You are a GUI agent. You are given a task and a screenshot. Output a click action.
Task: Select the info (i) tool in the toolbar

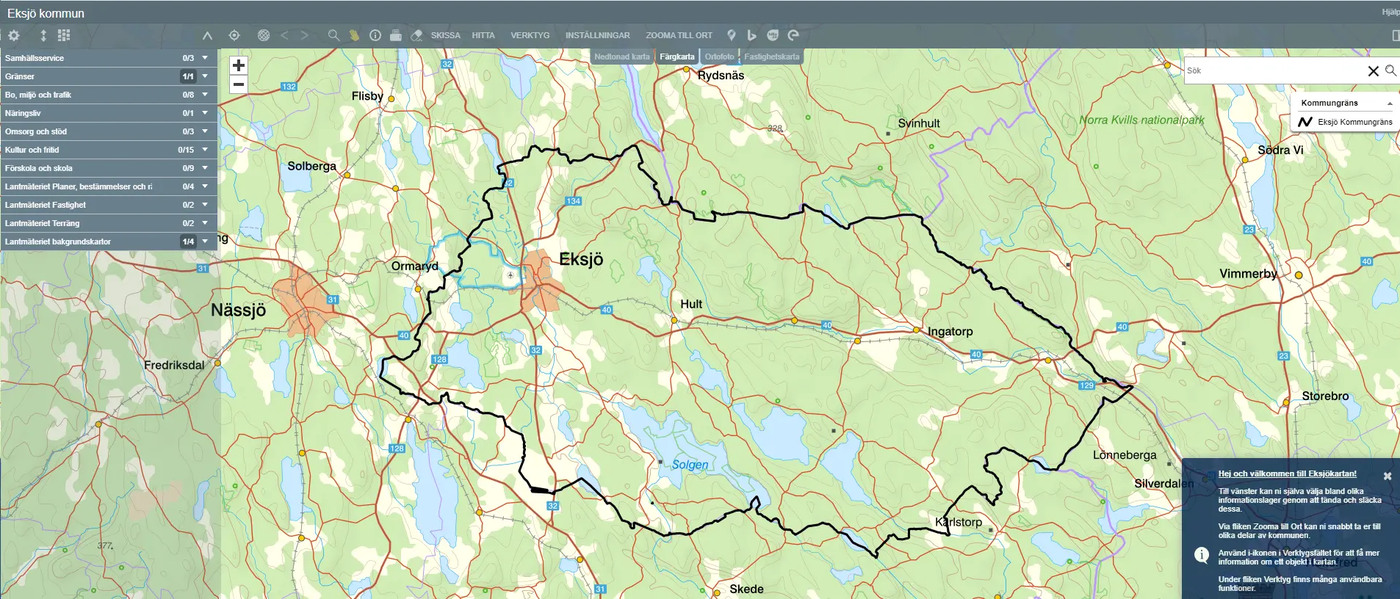click(x=374, y=35)
